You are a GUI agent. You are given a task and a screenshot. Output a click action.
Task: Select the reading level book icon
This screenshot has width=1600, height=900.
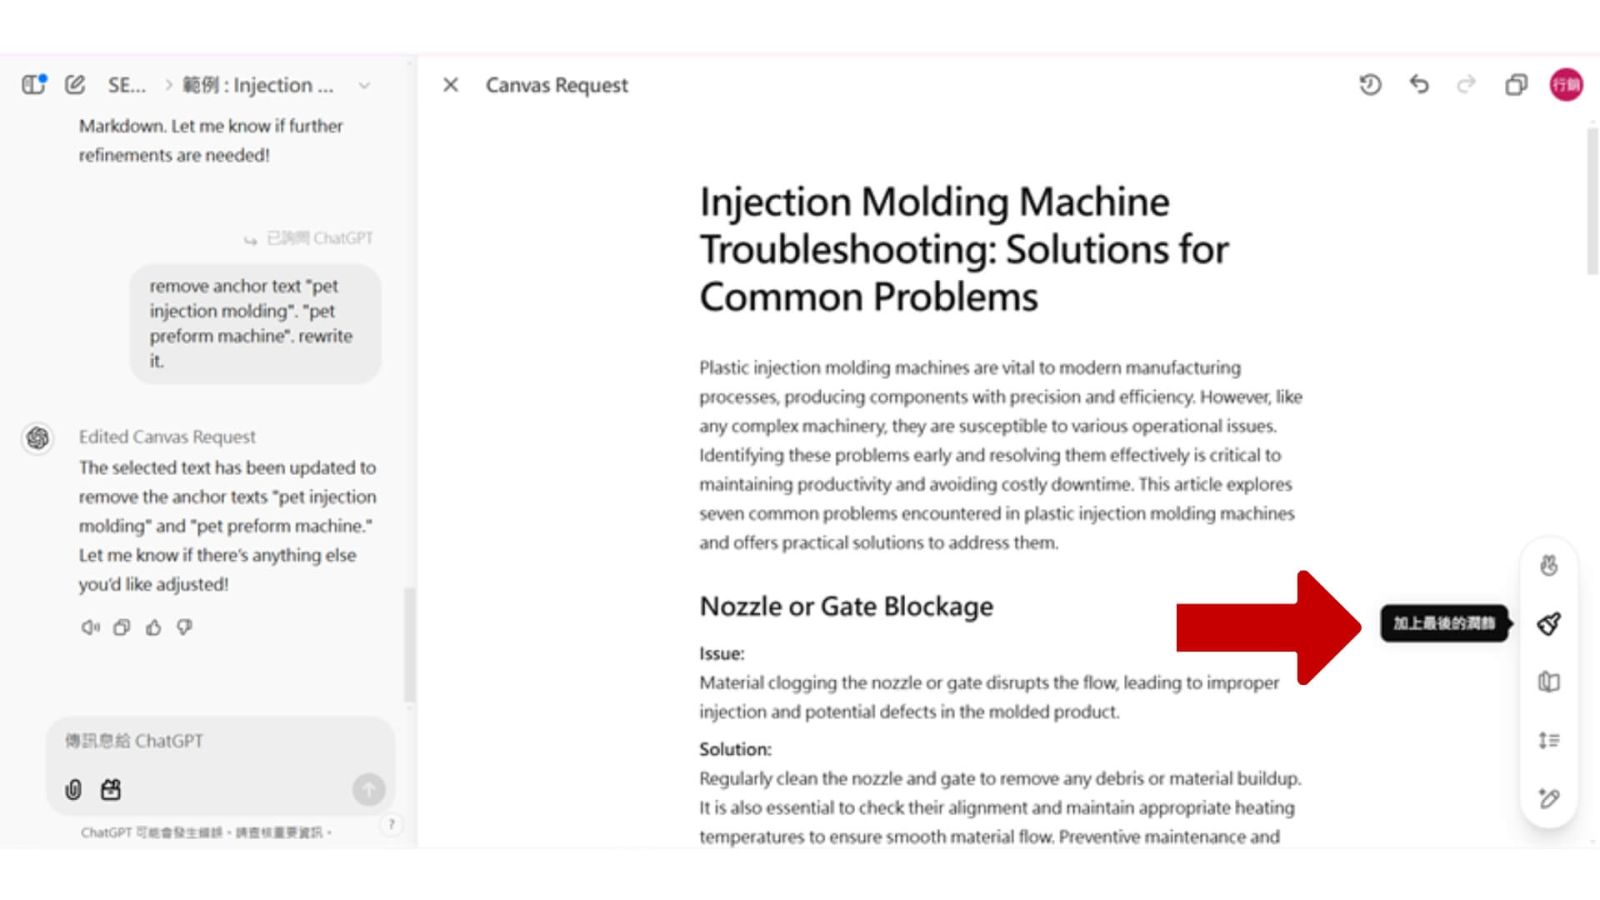point(1549,682)
